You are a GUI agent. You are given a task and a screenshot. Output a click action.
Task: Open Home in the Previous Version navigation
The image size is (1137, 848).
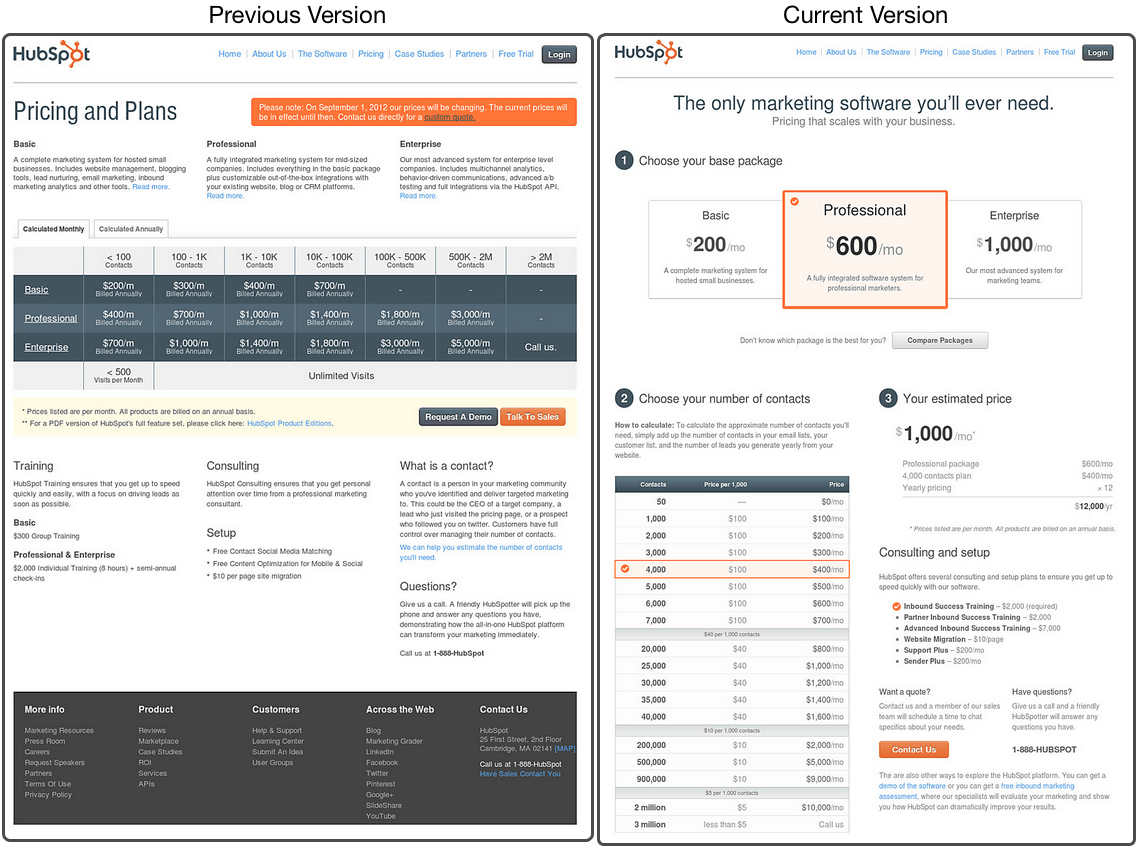pyautogui.click(x=230, y=54)
